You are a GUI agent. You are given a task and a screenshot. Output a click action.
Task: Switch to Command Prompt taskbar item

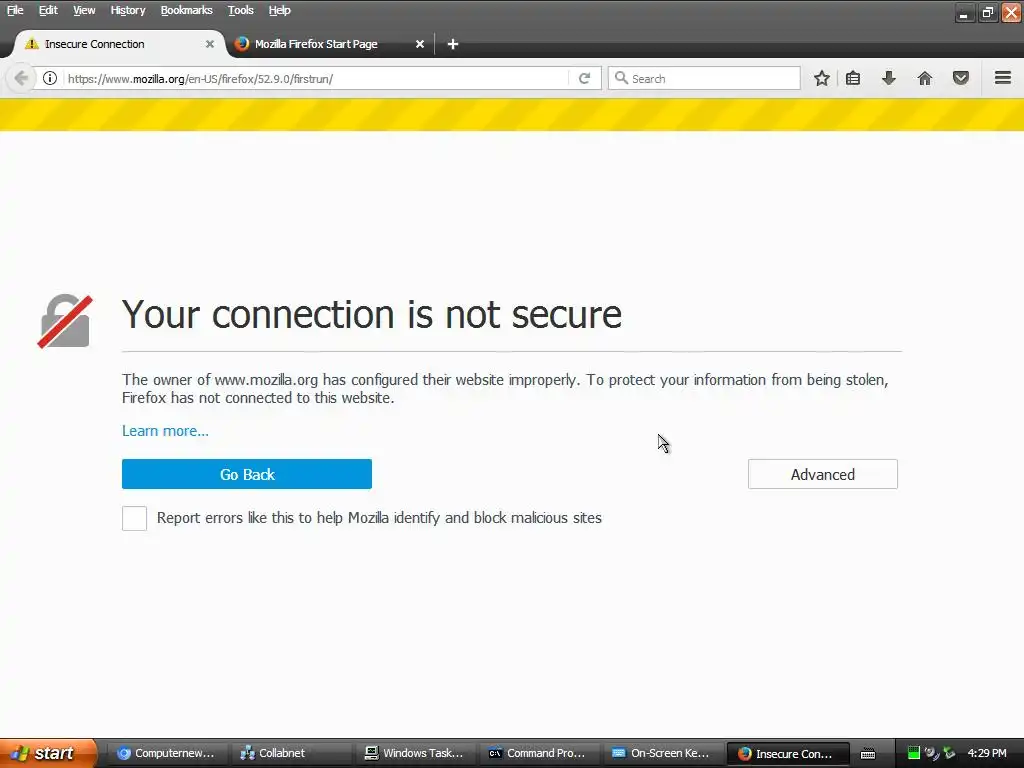[540, 753]
